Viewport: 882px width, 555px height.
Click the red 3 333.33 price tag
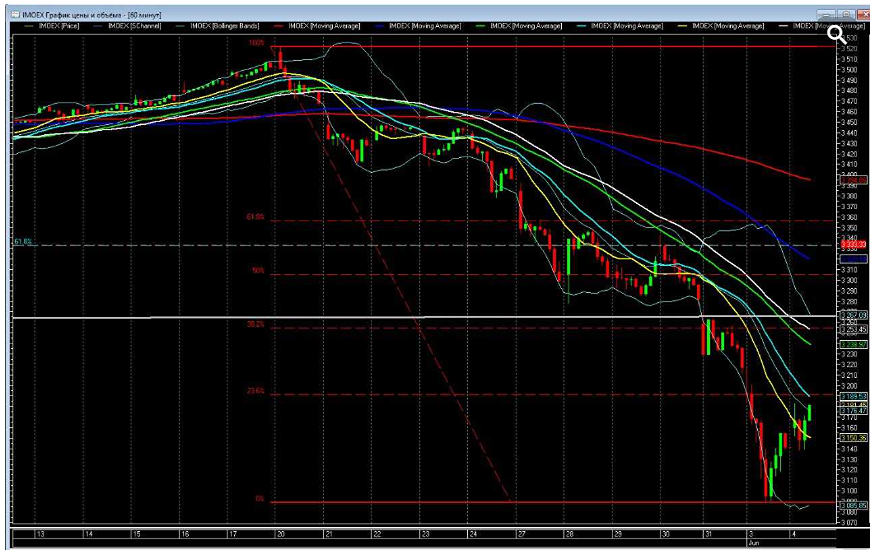point(853,245)
